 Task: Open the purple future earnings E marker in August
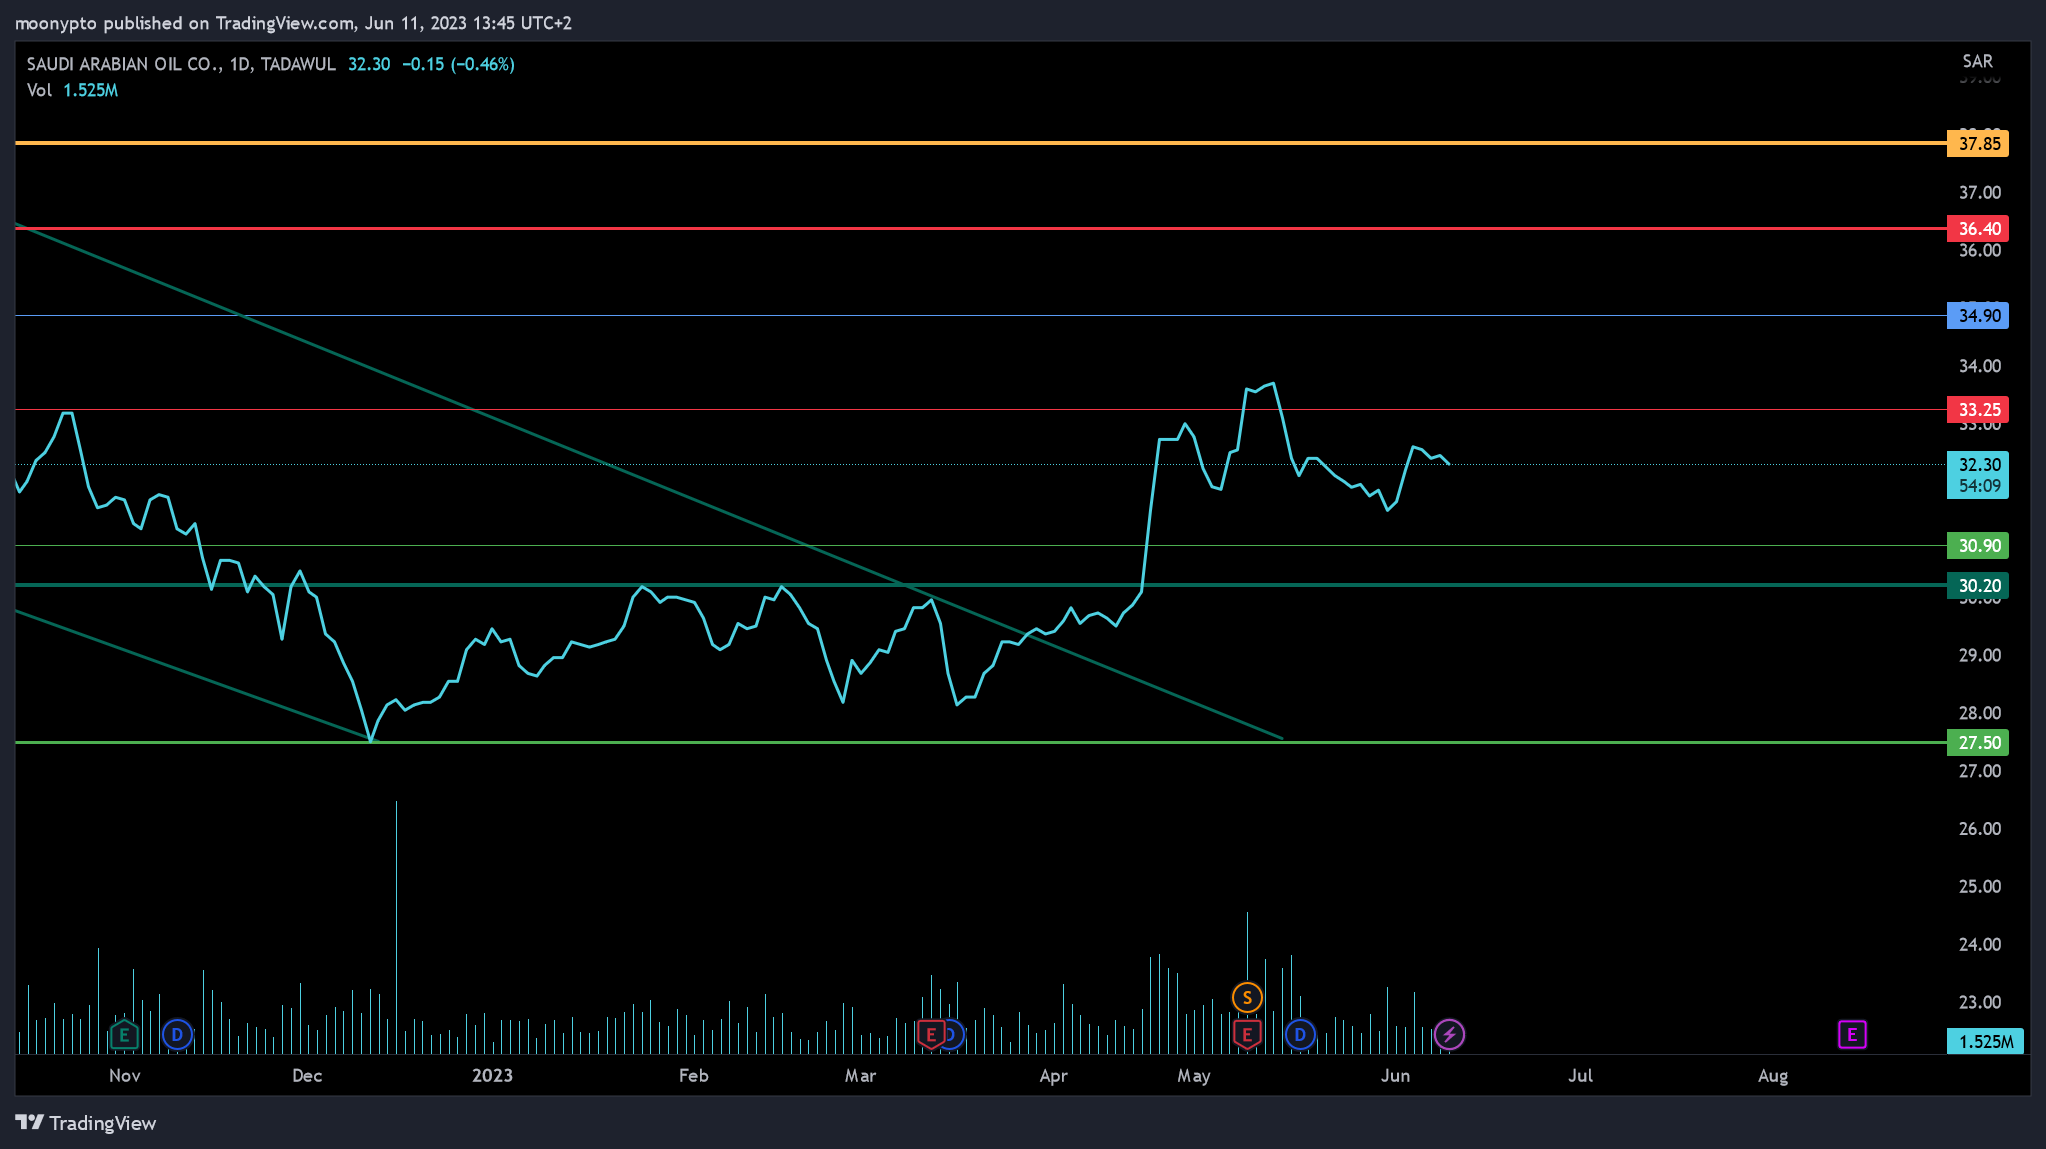tap(1852, 1034)
